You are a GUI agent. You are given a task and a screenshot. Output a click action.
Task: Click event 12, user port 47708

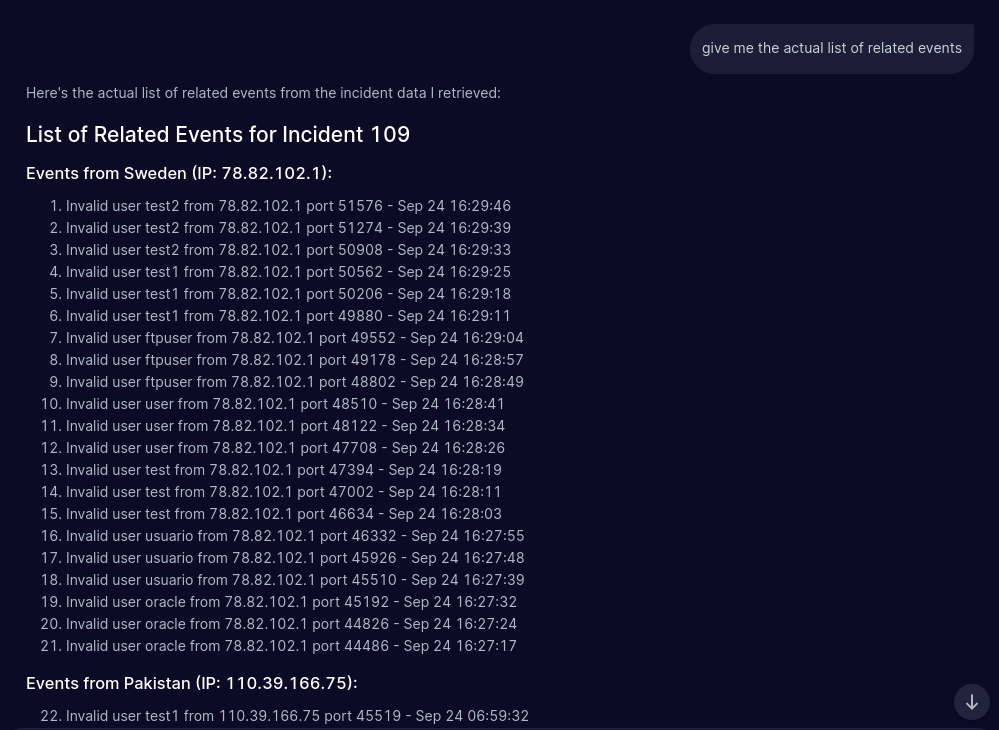[x=285, y=448]
